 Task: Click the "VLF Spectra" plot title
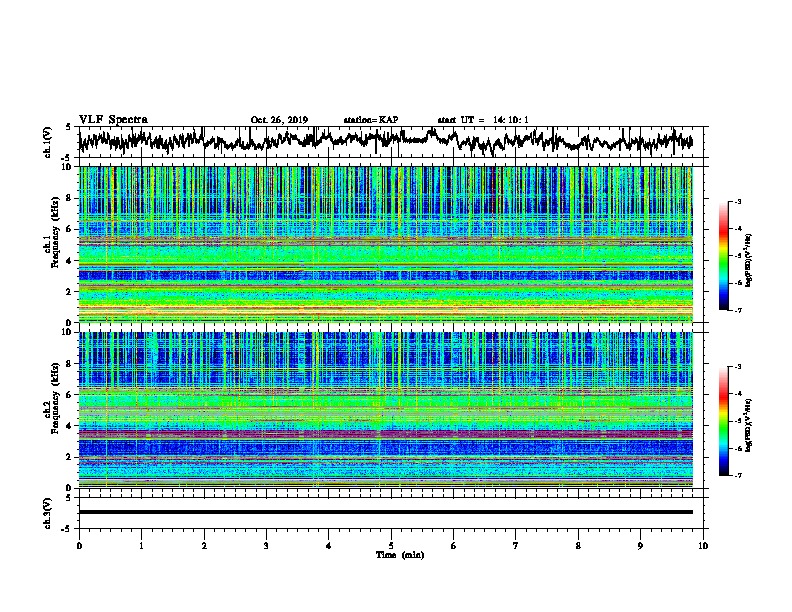click(113, 120)
